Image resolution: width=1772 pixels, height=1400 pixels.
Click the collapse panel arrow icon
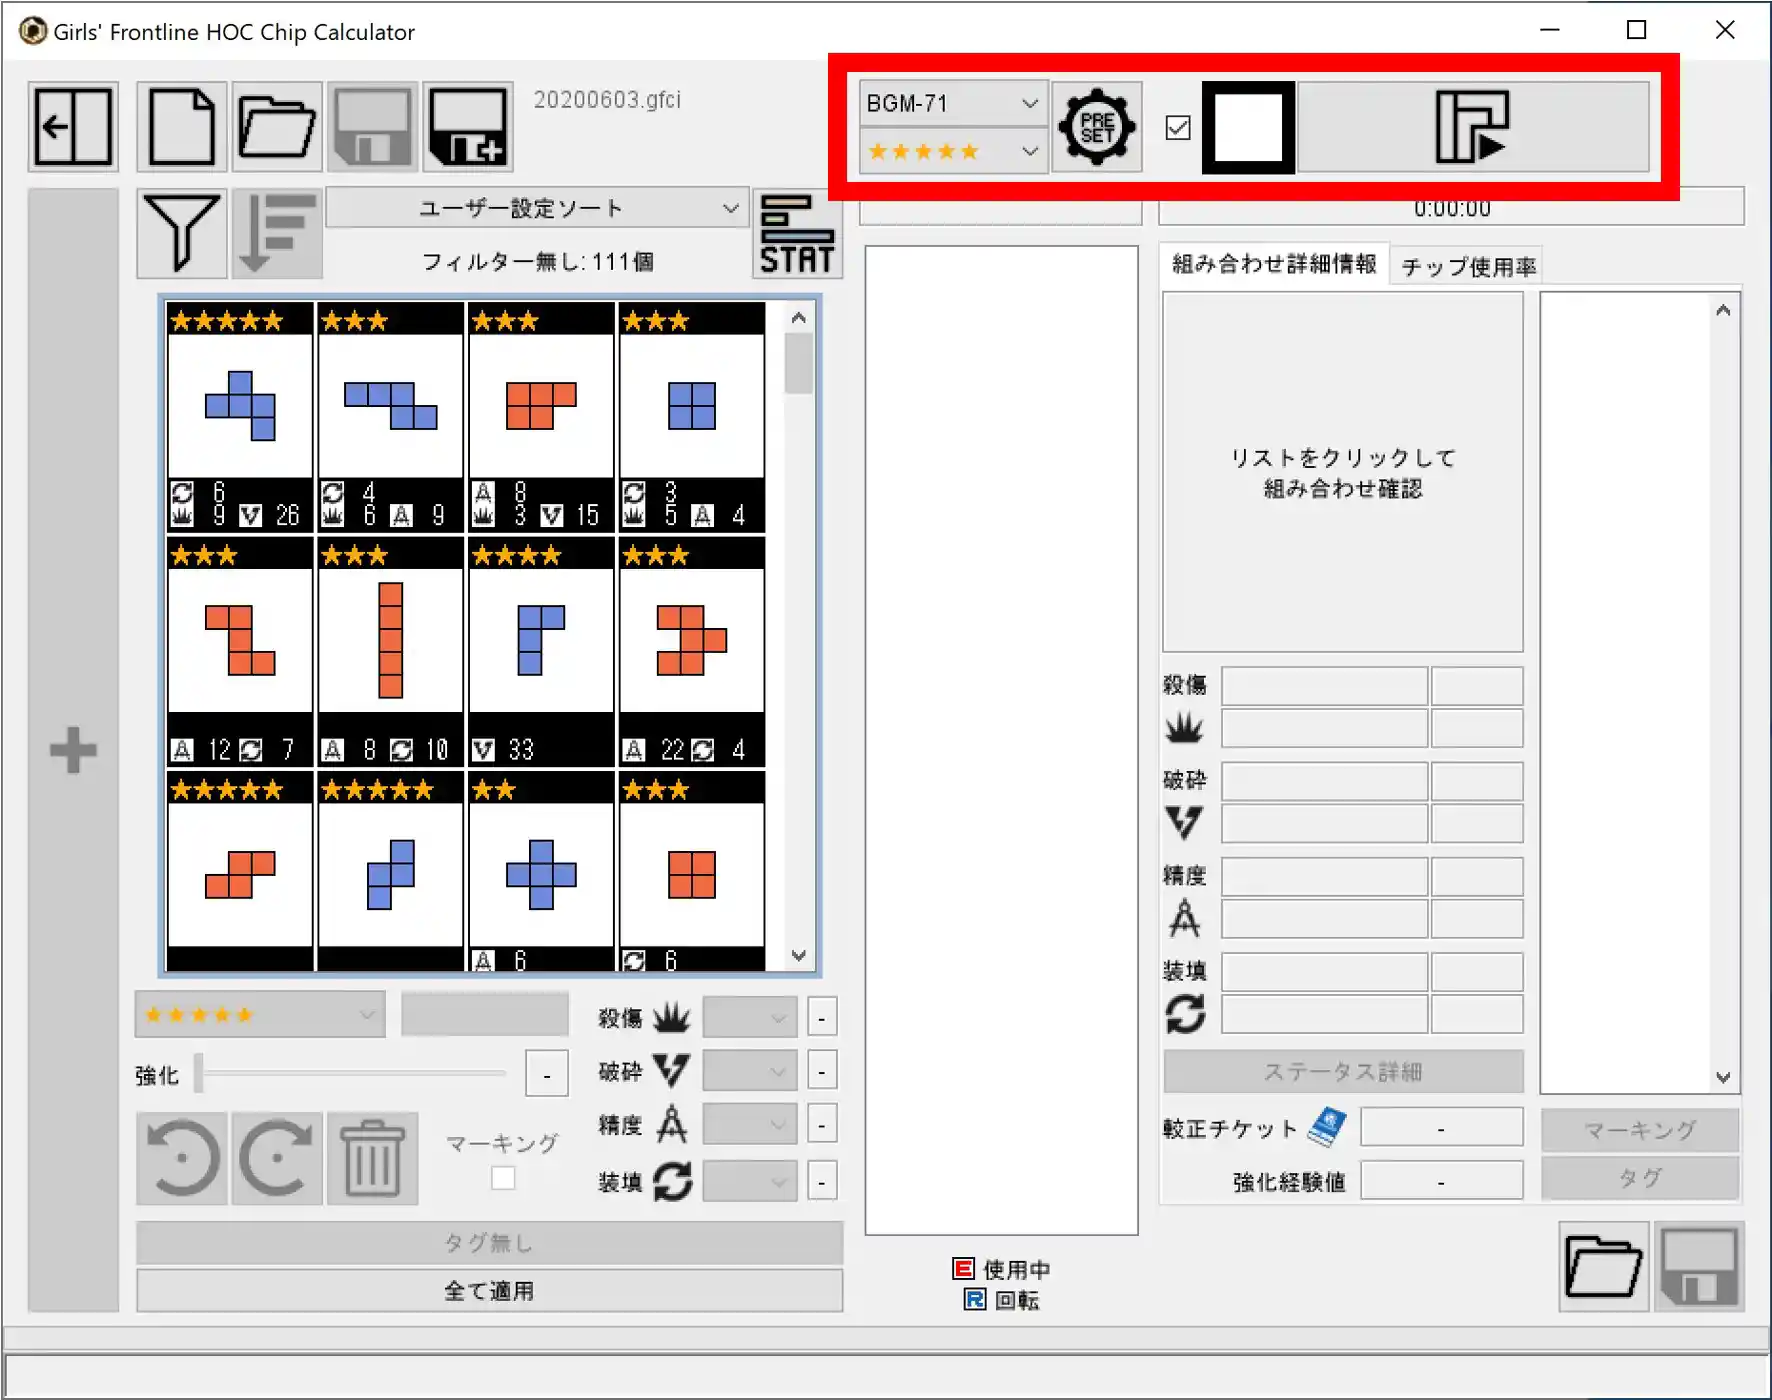(x=73, y=127)
